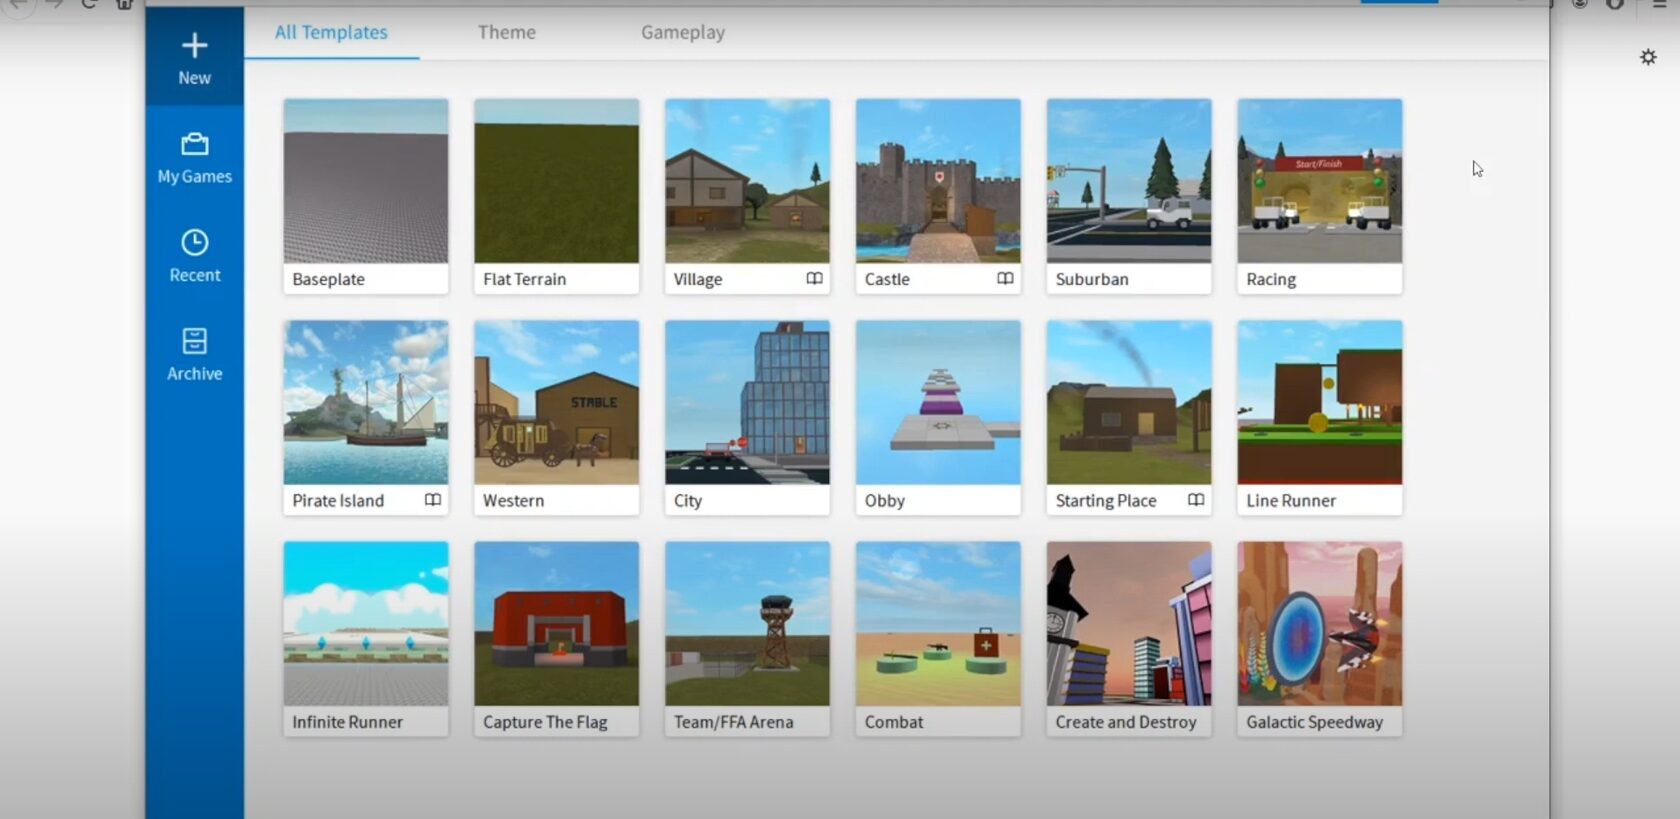This screenshot has width=1680, height=819.
Task: Open My Games briefcase icon
Action: (194, 145)
